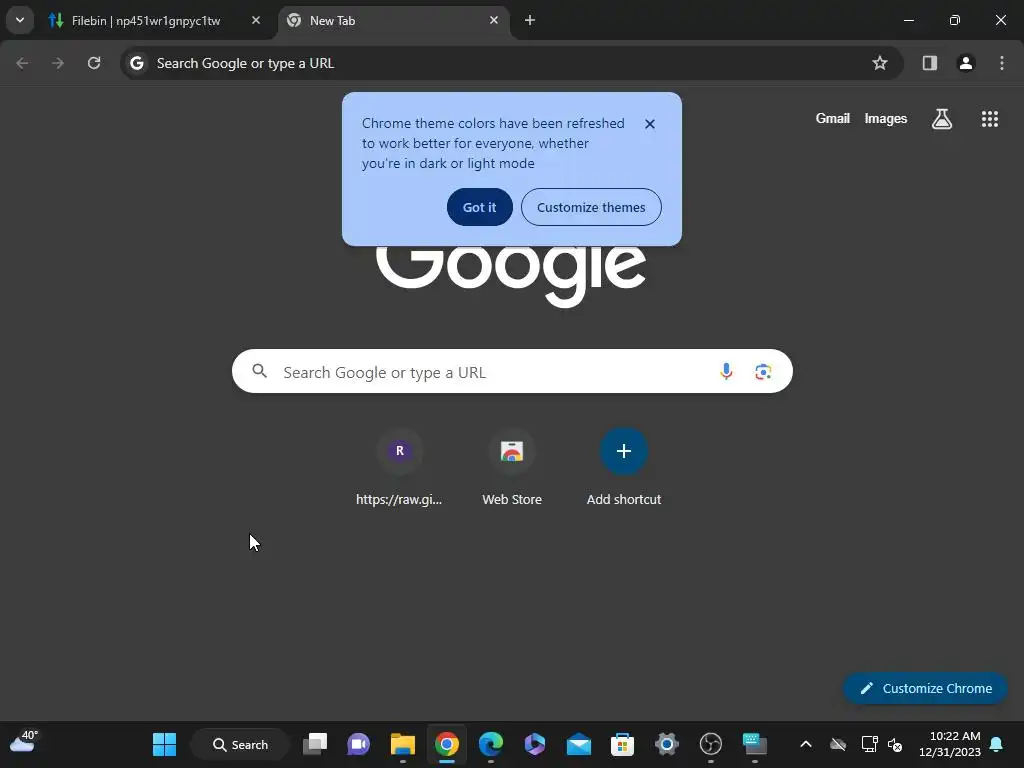Click the Got it button

click(479, 207)
